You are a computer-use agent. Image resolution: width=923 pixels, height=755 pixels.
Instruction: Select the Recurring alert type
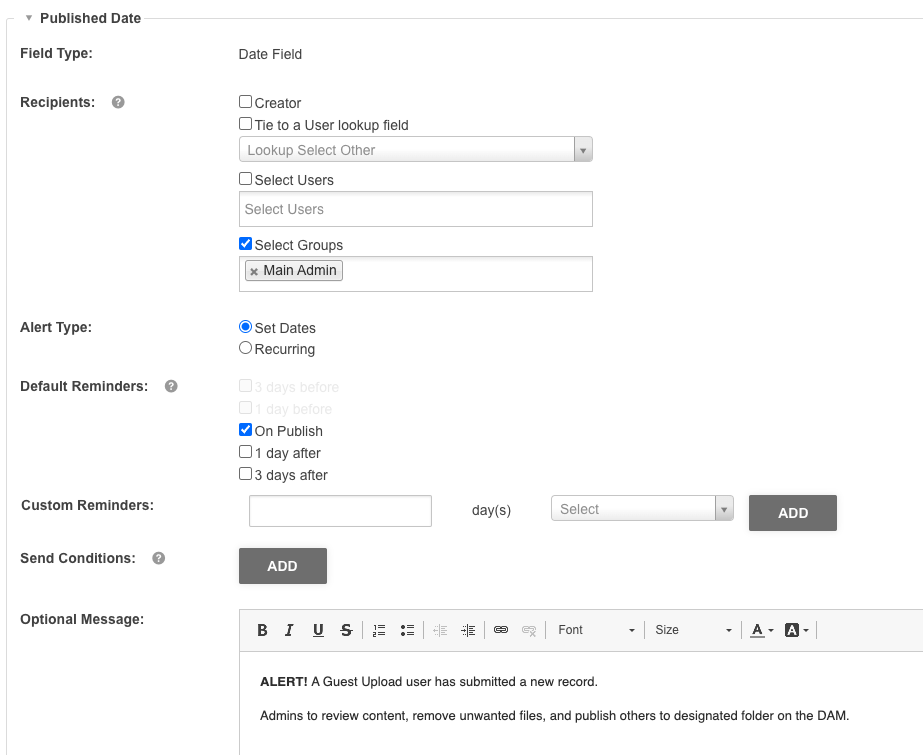pos(245,348)
